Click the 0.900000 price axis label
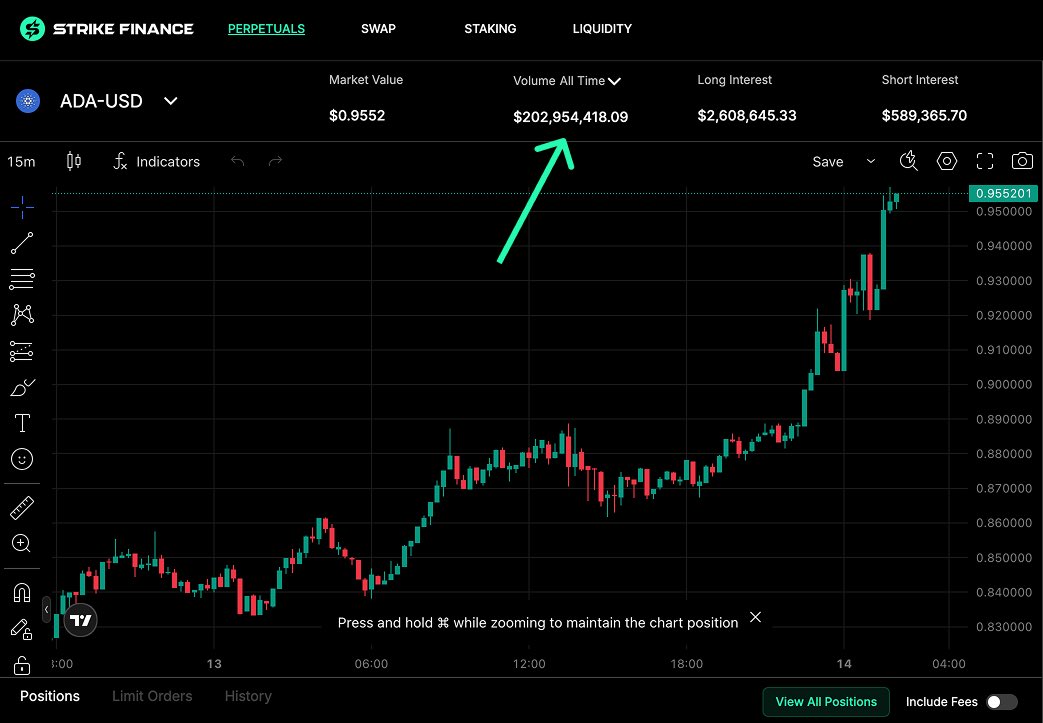The image size is (1043, 723). [1004, 384]
